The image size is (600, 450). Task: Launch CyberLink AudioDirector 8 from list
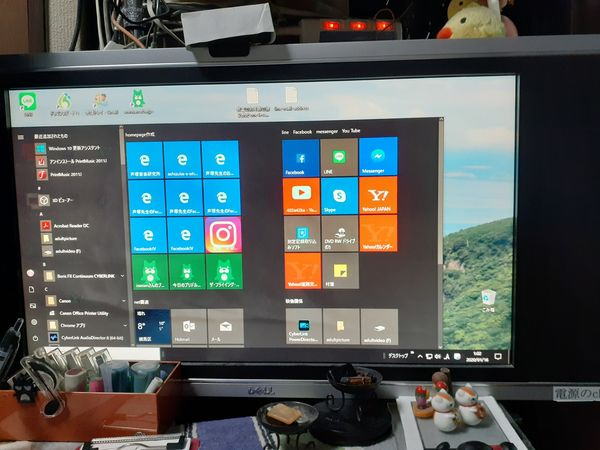point(86,338)
